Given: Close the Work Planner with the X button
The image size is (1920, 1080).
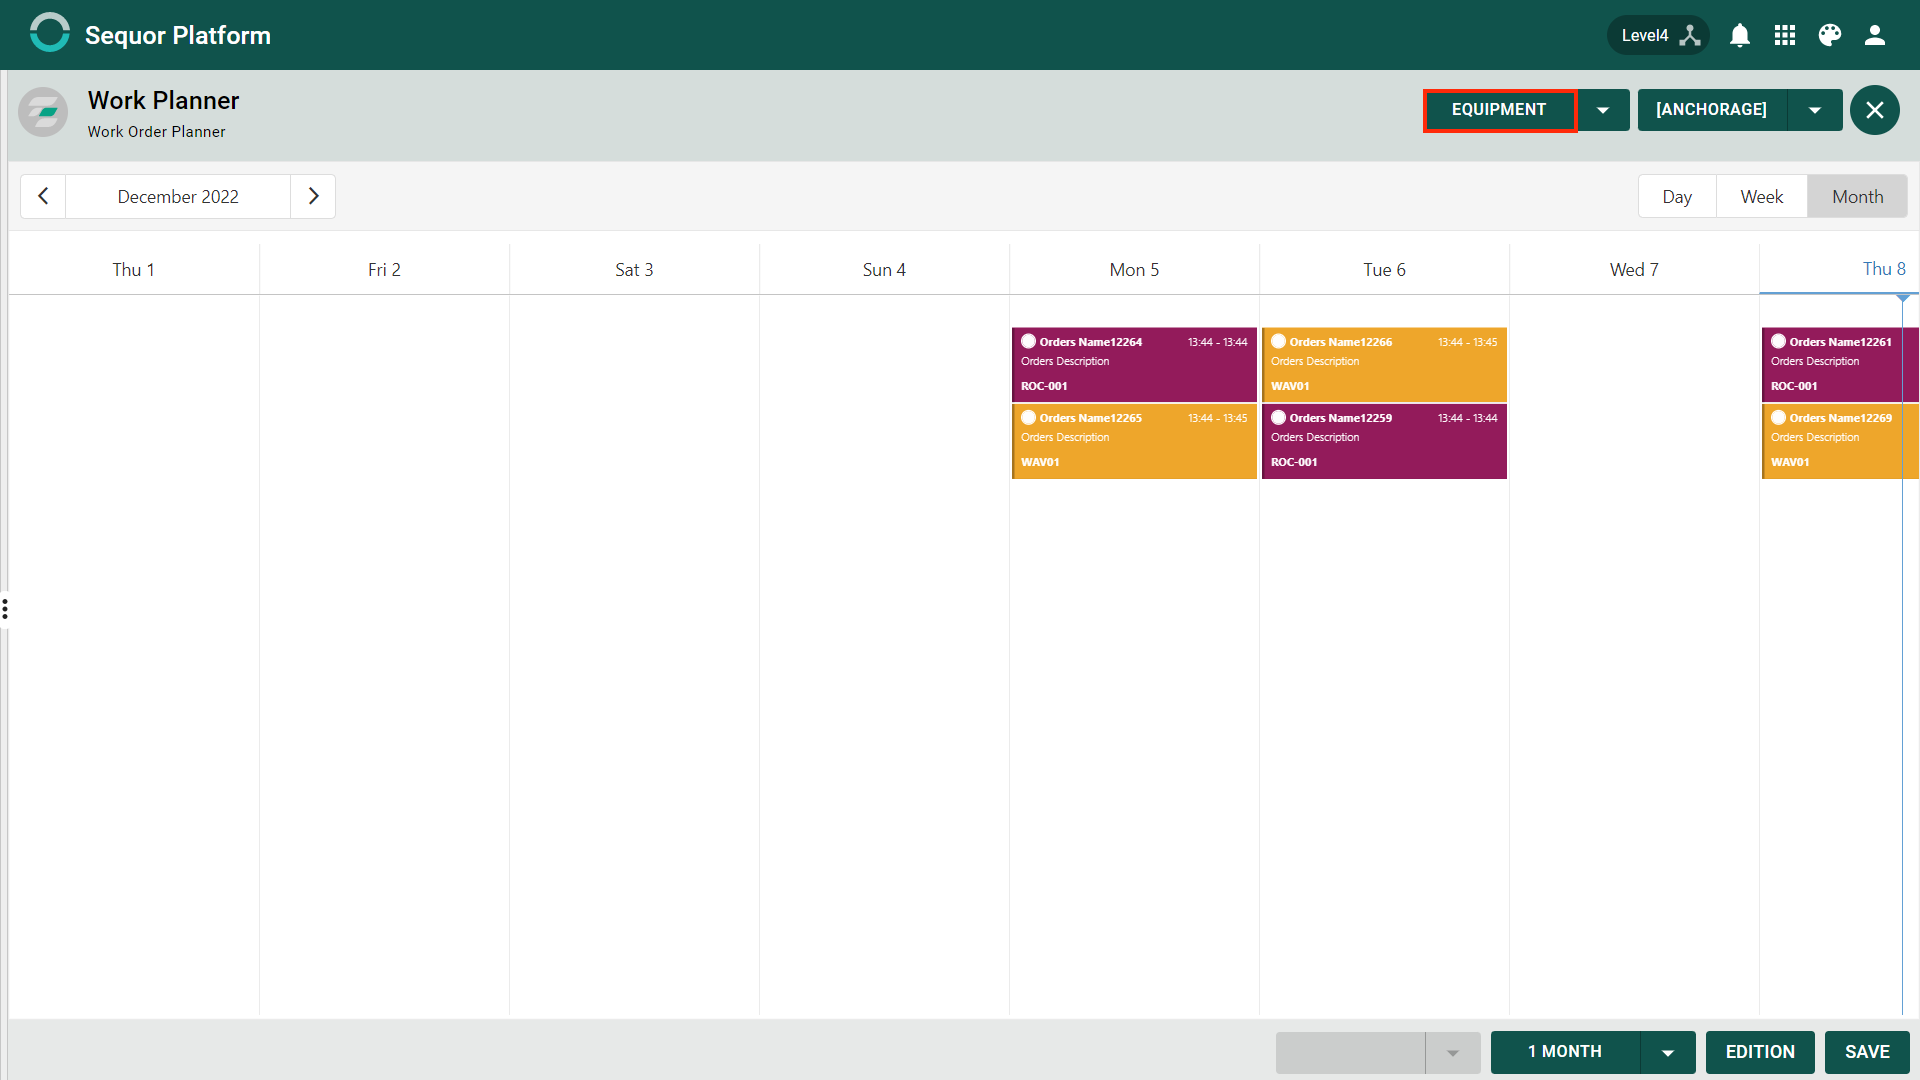Looking at the screenshot, I should click(1875, 110).
